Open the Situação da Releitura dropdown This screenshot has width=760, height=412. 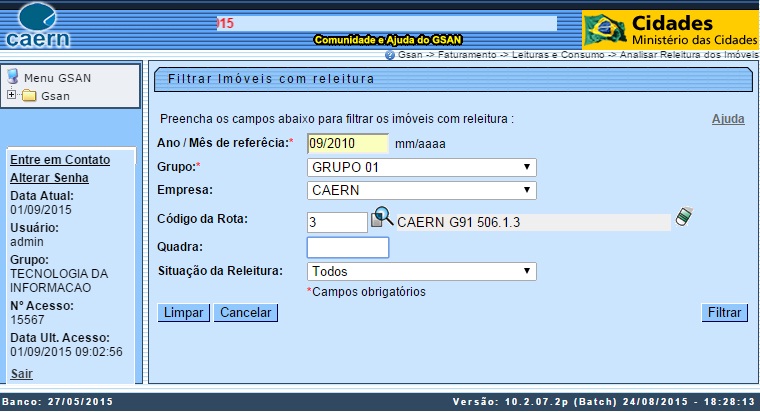pos(421,271)
